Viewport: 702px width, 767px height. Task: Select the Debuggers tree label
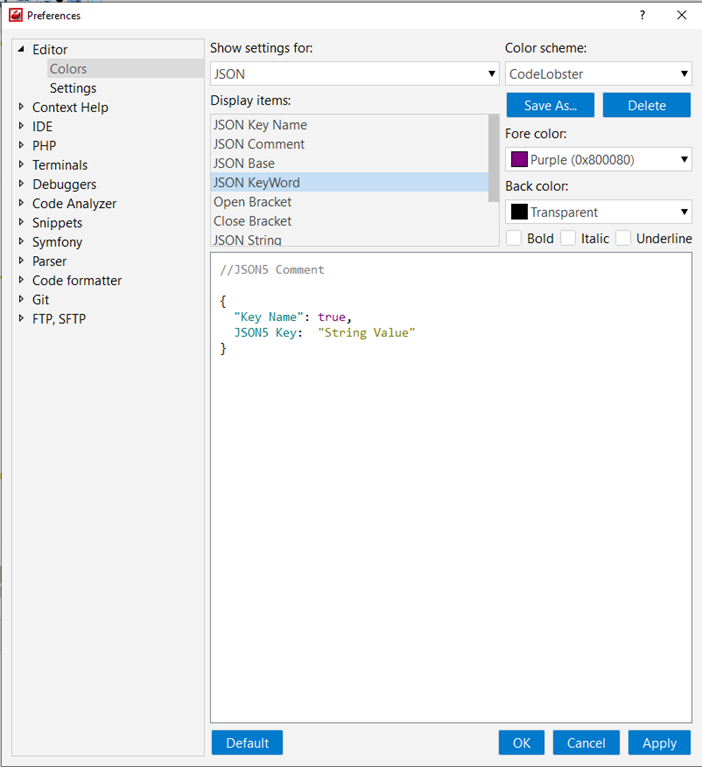64,184
